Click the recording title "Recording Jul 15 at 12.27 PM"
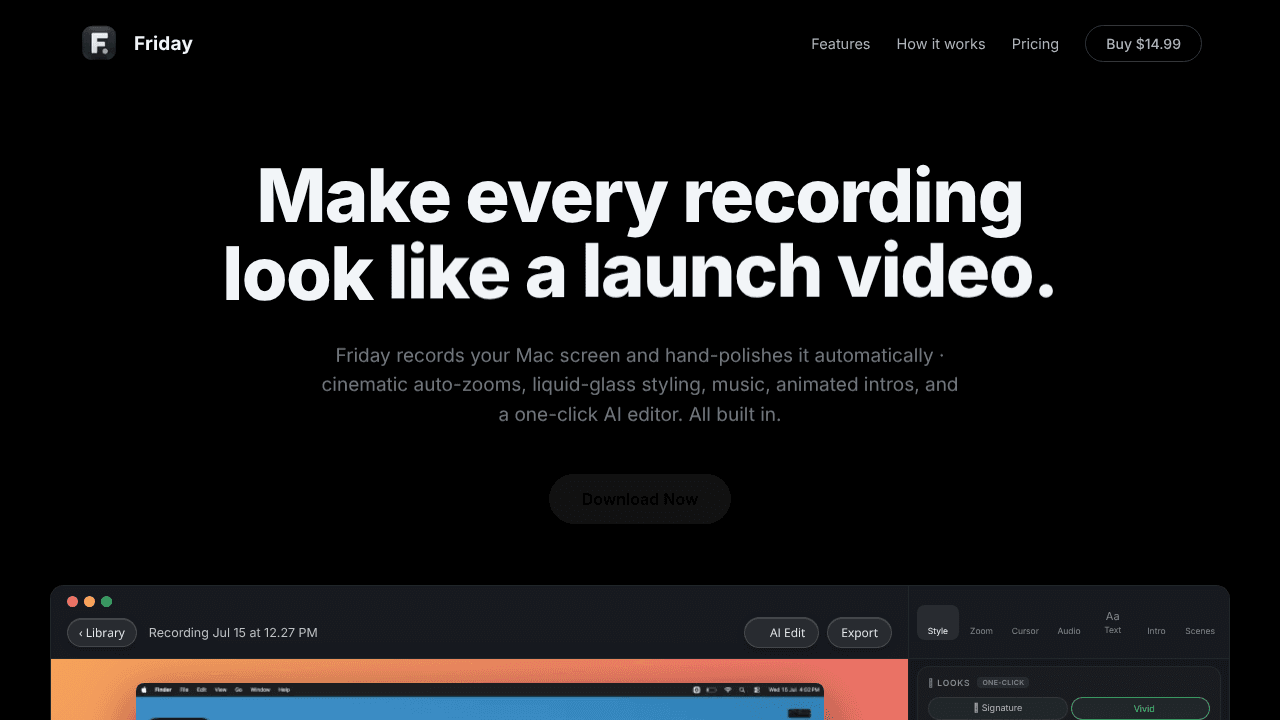Screen dimensions: 1280x720 click(x=233, y=632)
